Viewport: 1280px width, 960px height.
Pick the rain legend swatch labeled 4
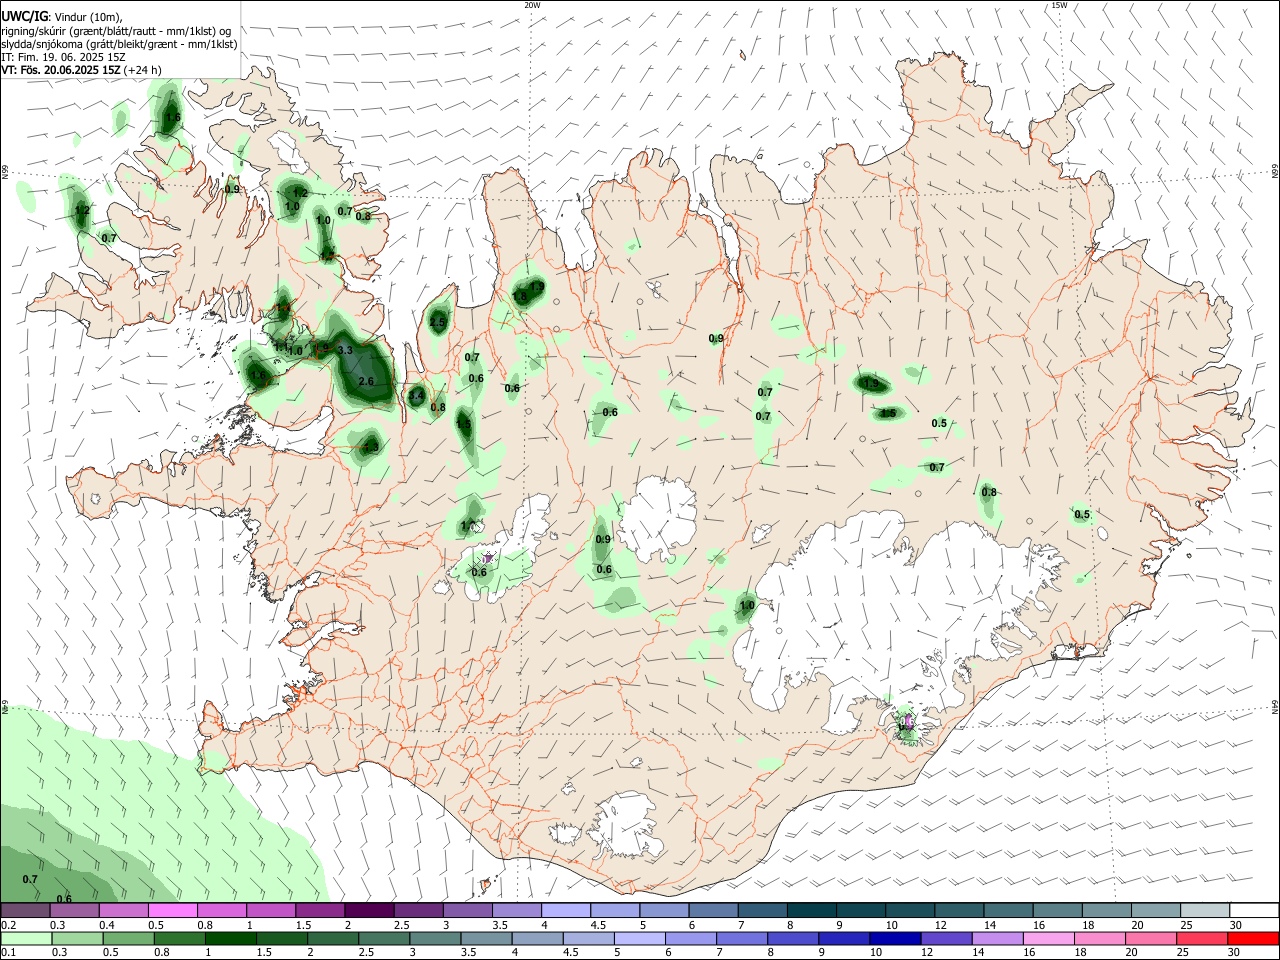(x=537, y=939)
